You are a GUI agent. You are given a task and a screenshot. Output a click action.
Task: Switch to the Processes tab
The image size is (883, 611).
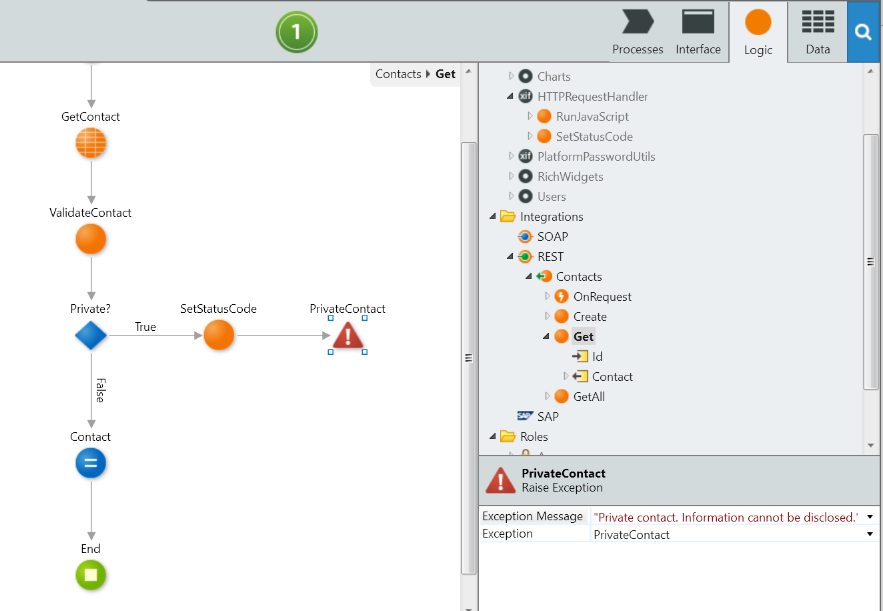[637, 32]
